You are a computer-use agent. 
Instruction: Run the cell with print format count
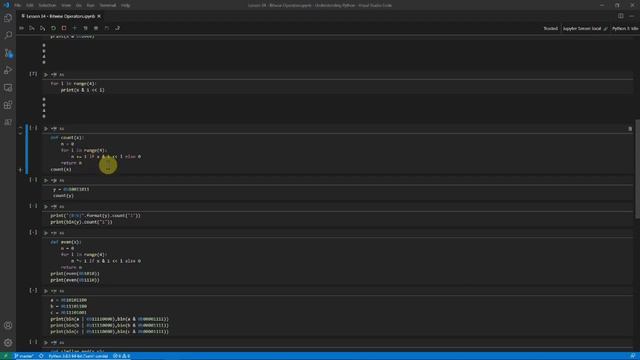pos(46,207)
